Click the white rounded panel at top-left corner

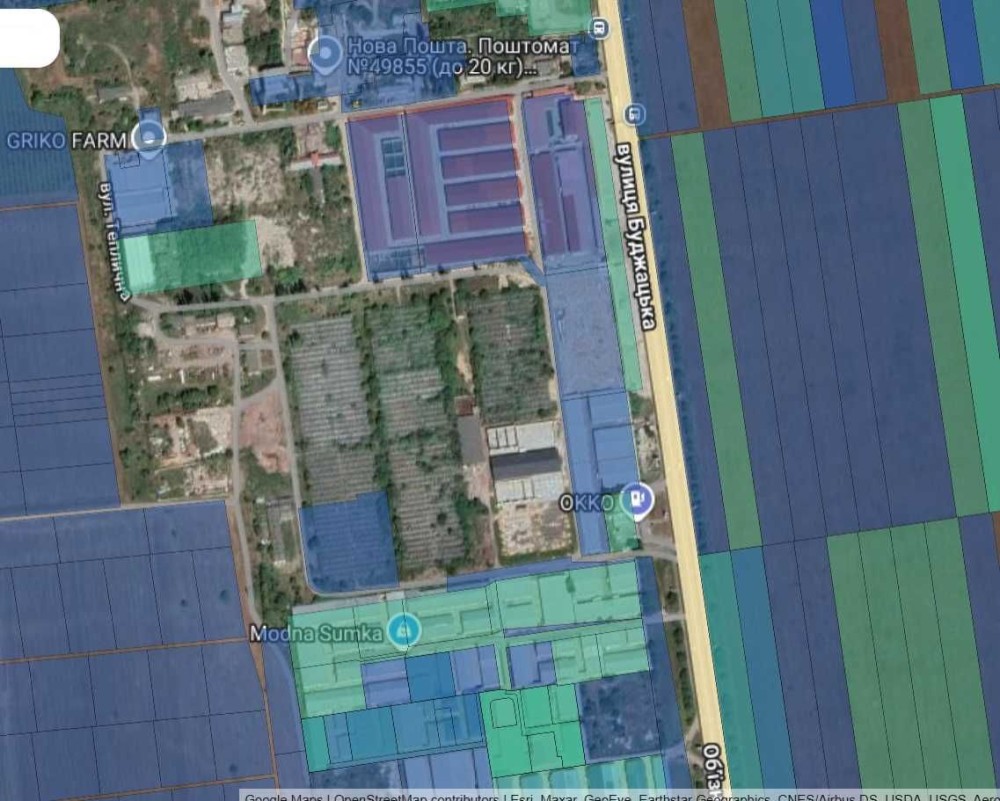29,38
